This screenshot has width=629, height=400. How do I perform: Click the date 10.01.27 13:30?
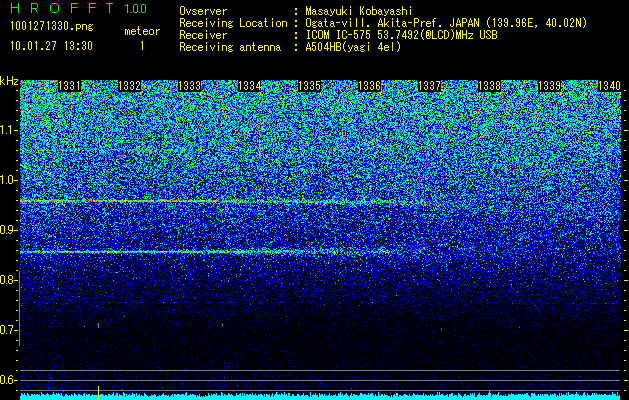coord(51,46)
